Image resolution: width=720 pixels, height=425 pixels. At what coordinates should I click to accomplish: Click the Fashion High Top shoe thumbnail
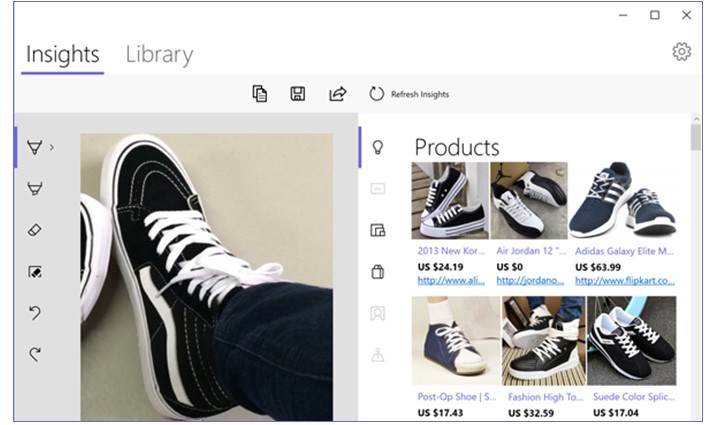[542, 340]
